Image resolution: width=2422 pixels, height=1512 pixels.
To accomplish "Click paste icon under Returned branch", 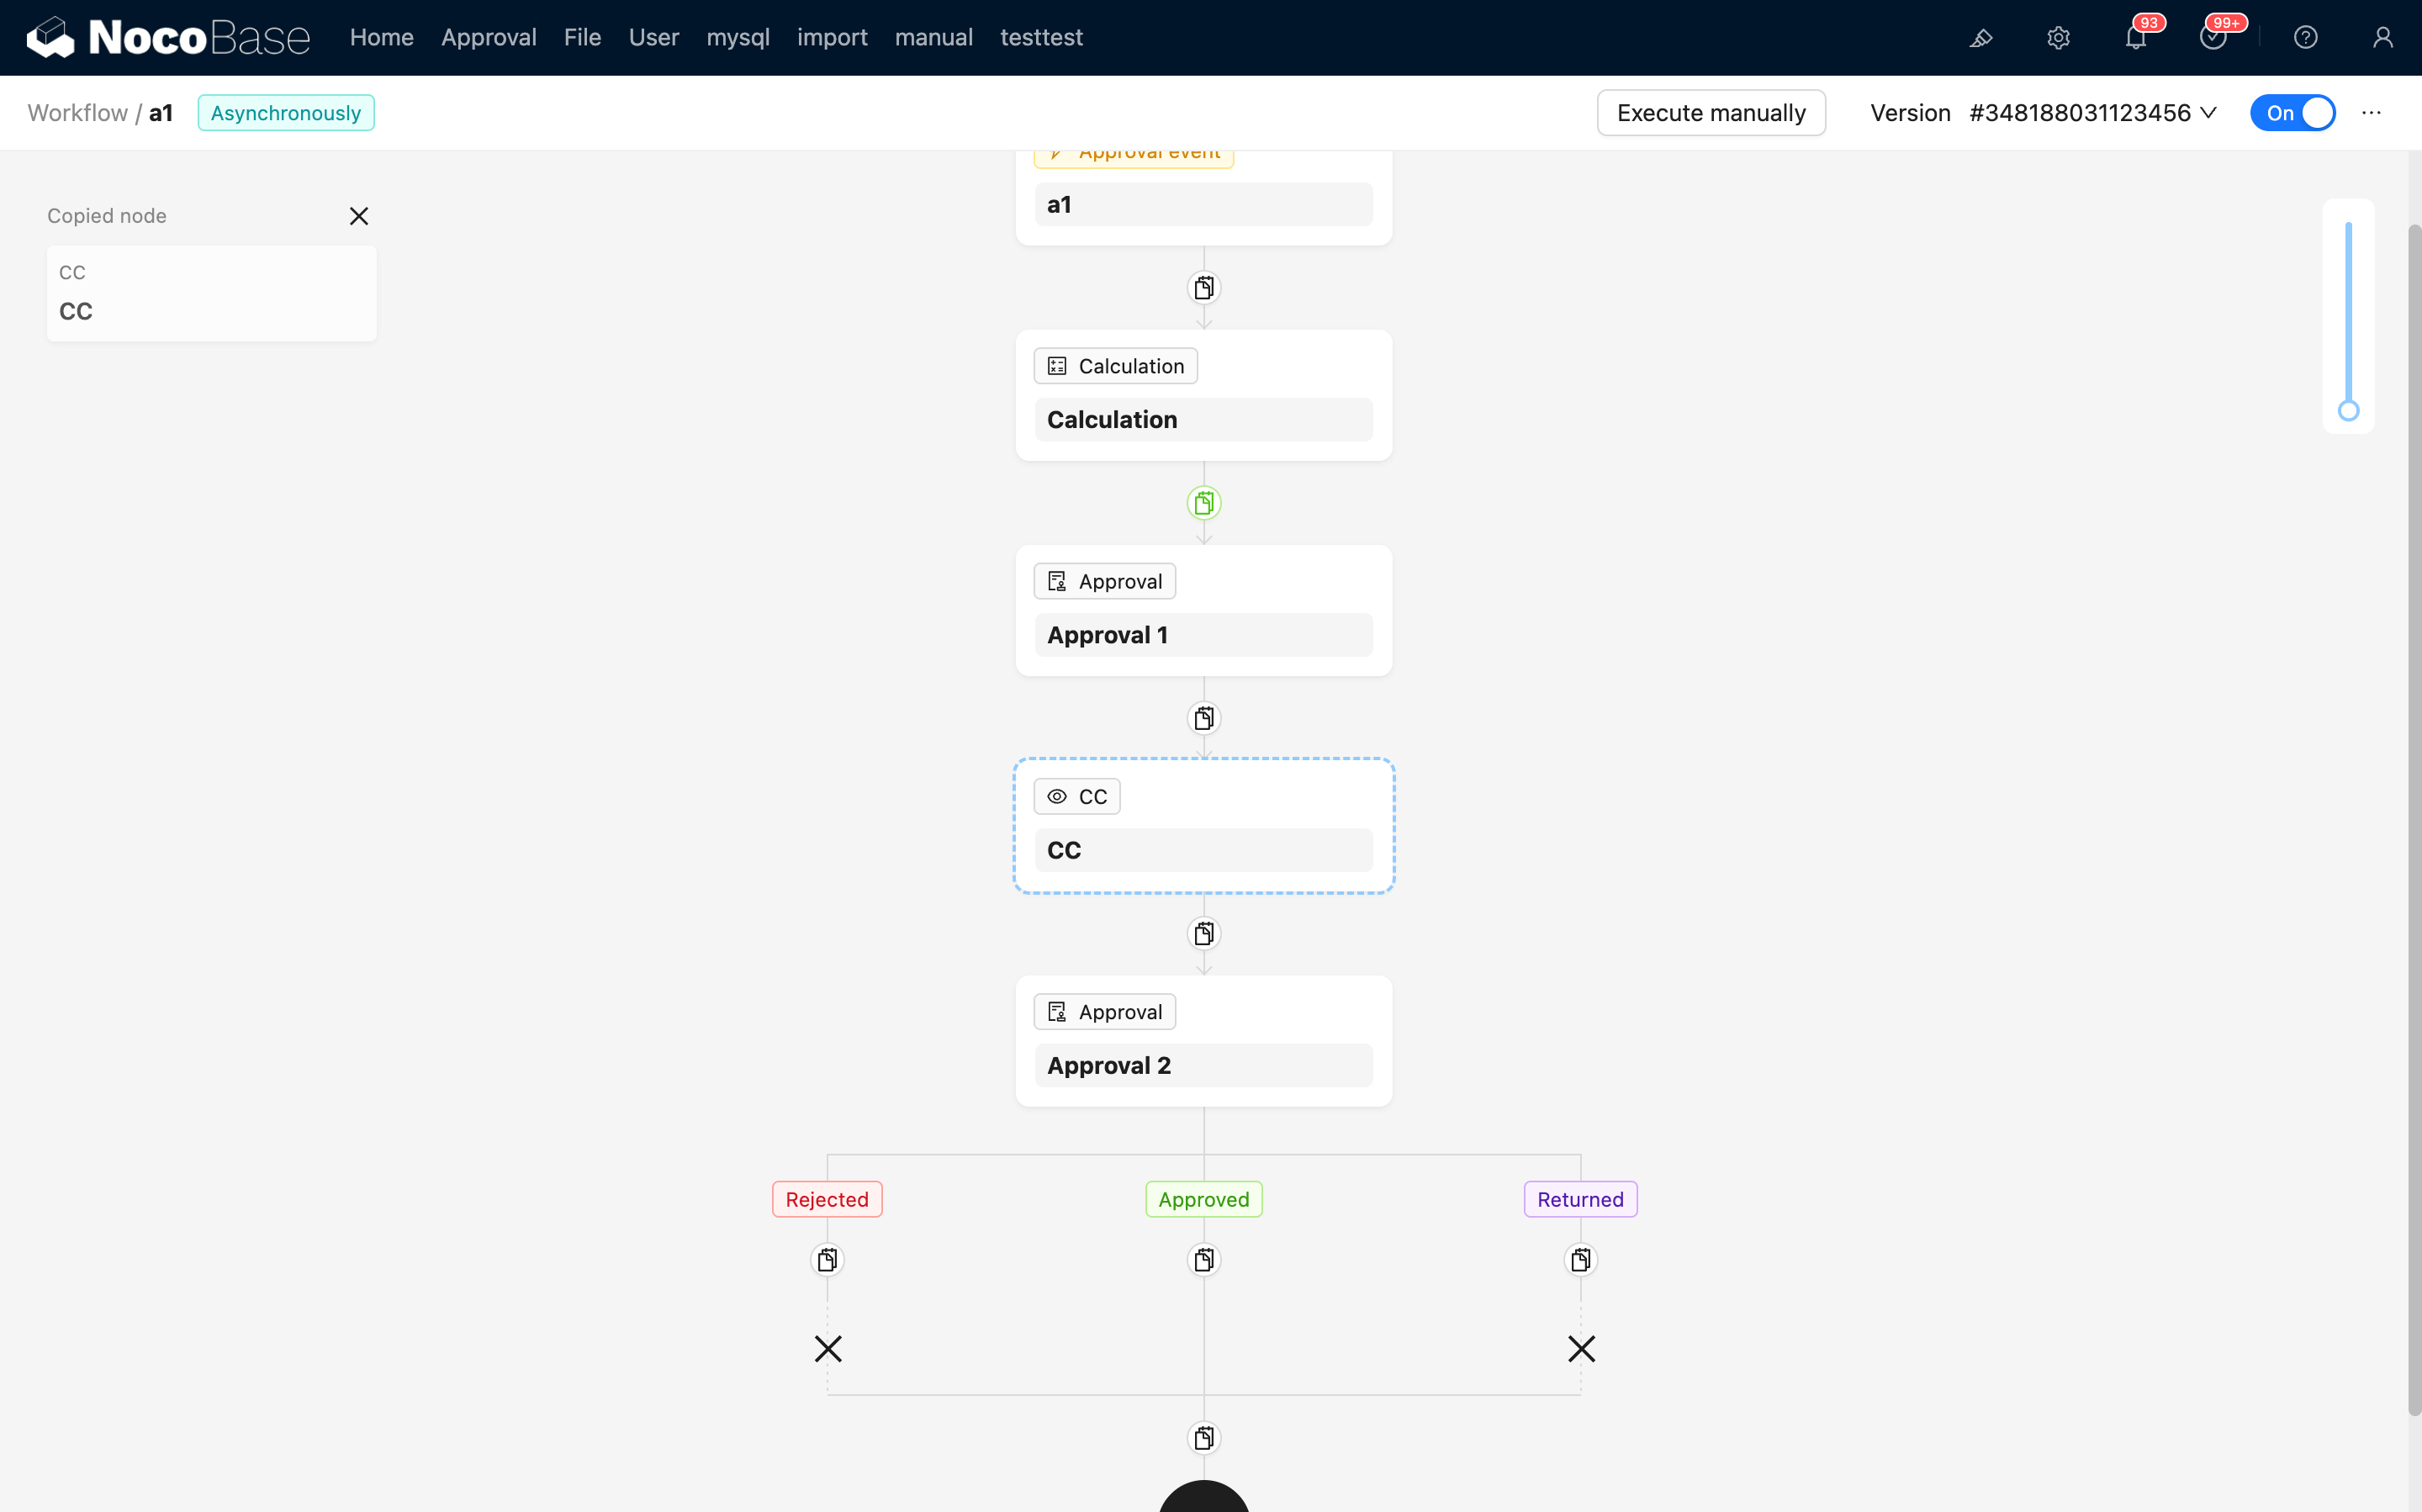I will (x=1580, y=1260).
